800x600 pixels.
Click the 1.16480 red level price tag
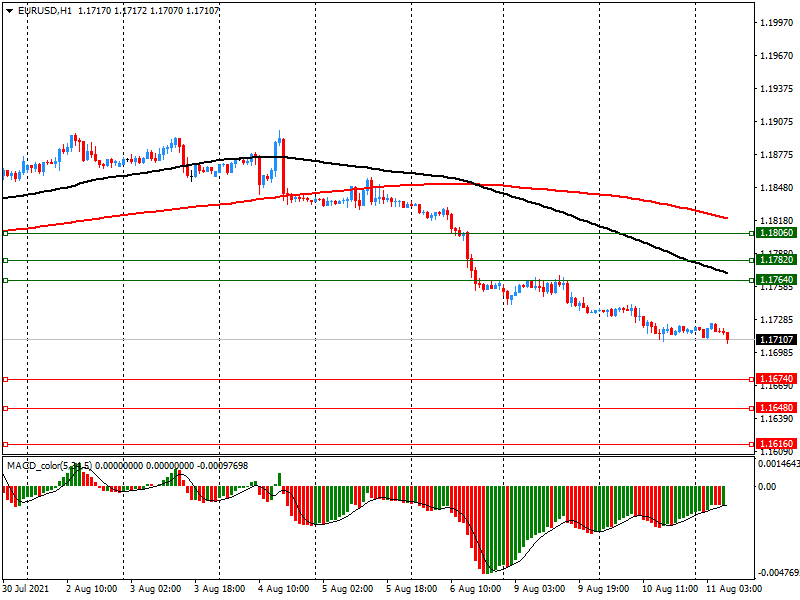777,408
